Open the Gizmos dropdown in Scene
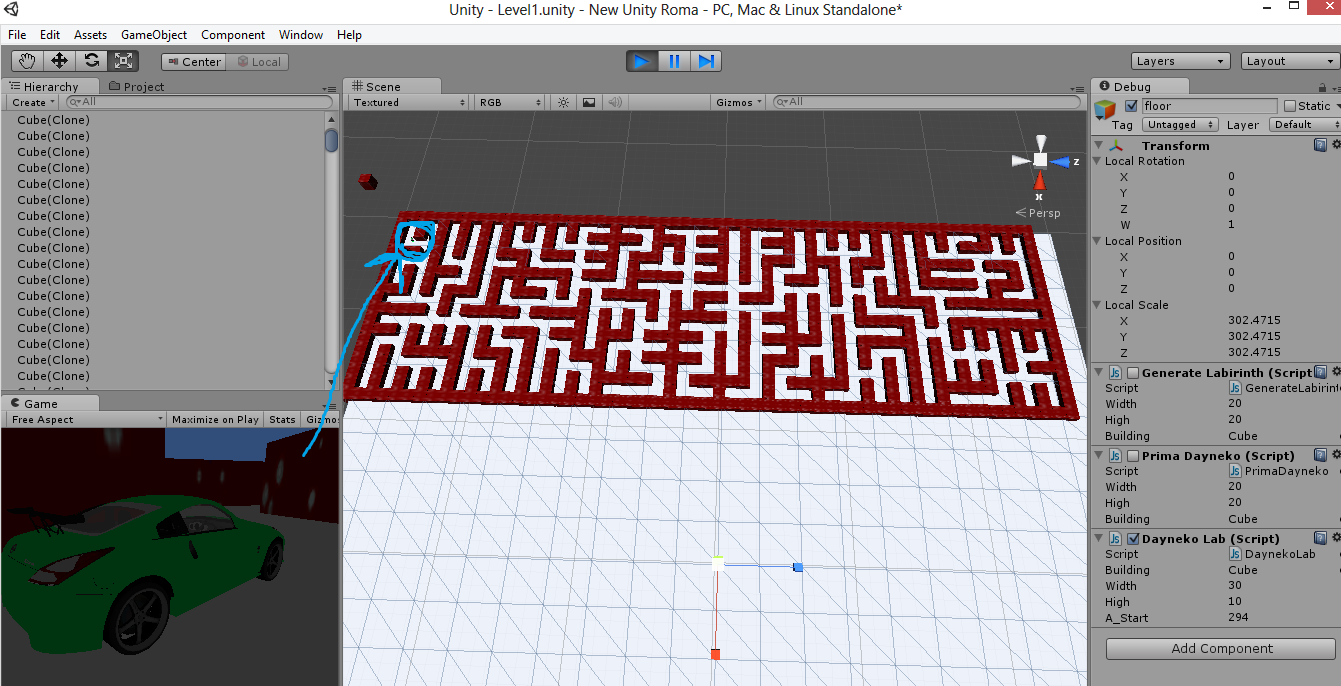1341x686 pixels. 739,102
